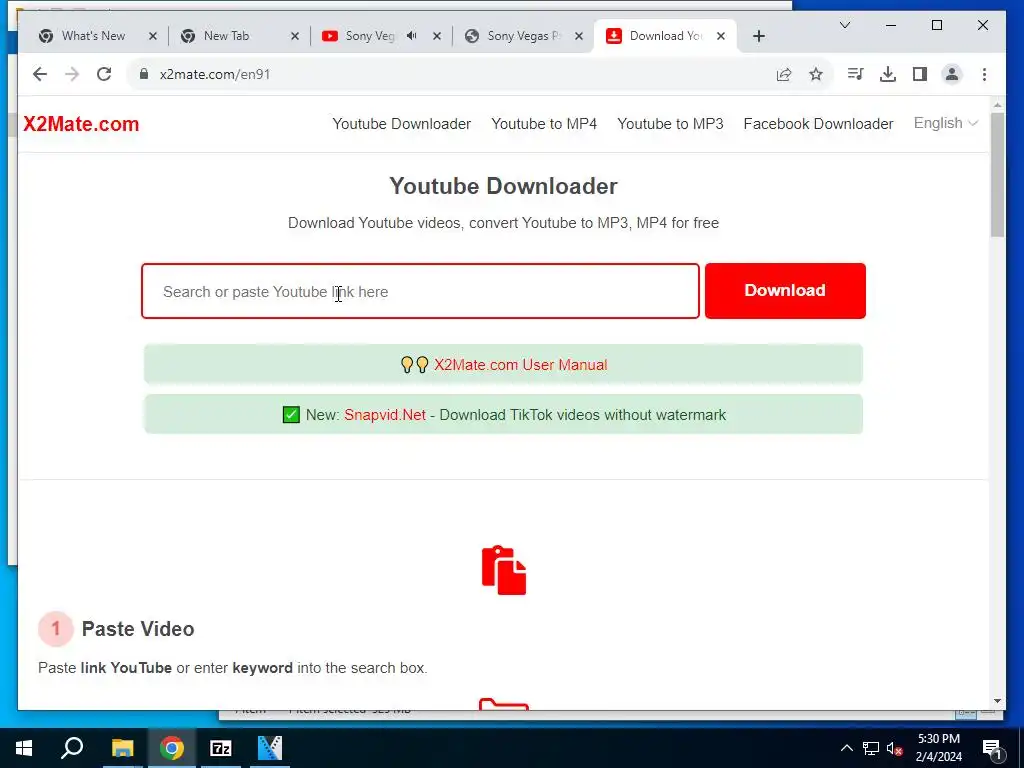The height and width of the screenshot is (768, 1024).
Task: Open the media control icon in toolbar
Action: [x=856, y=74]
